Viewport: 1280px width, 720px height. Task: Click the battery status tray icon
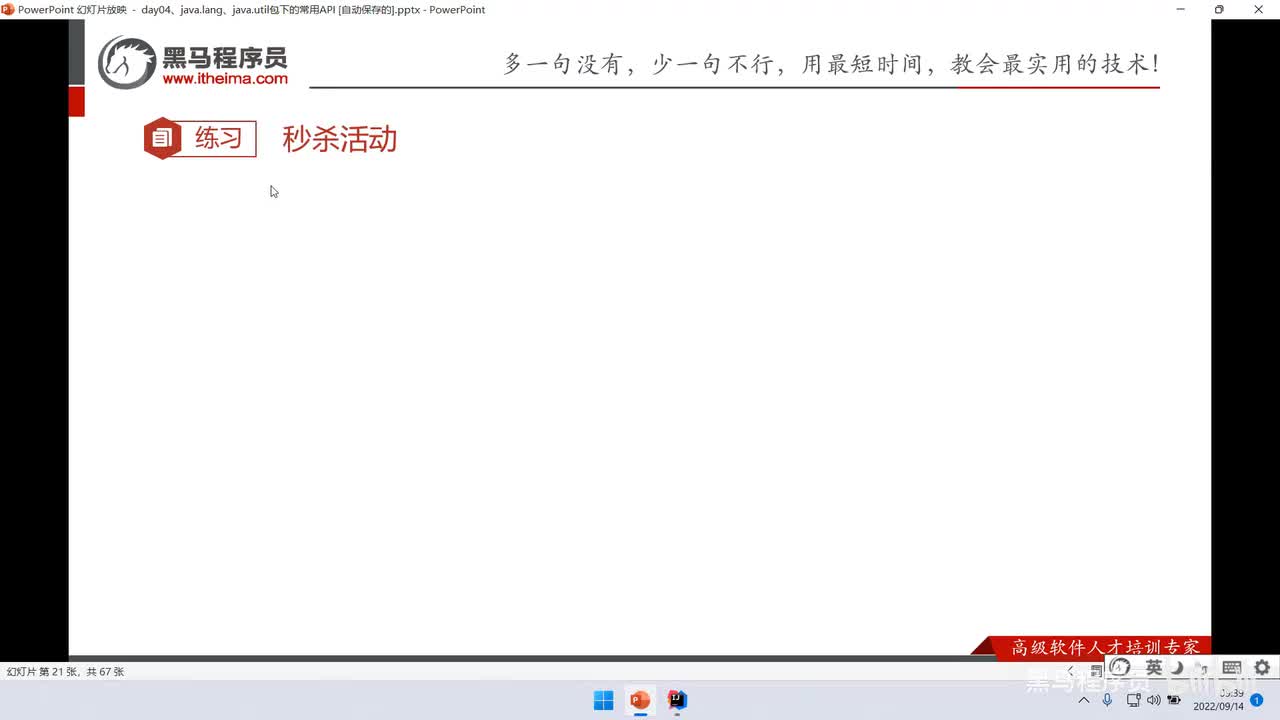coord(1174,700)
